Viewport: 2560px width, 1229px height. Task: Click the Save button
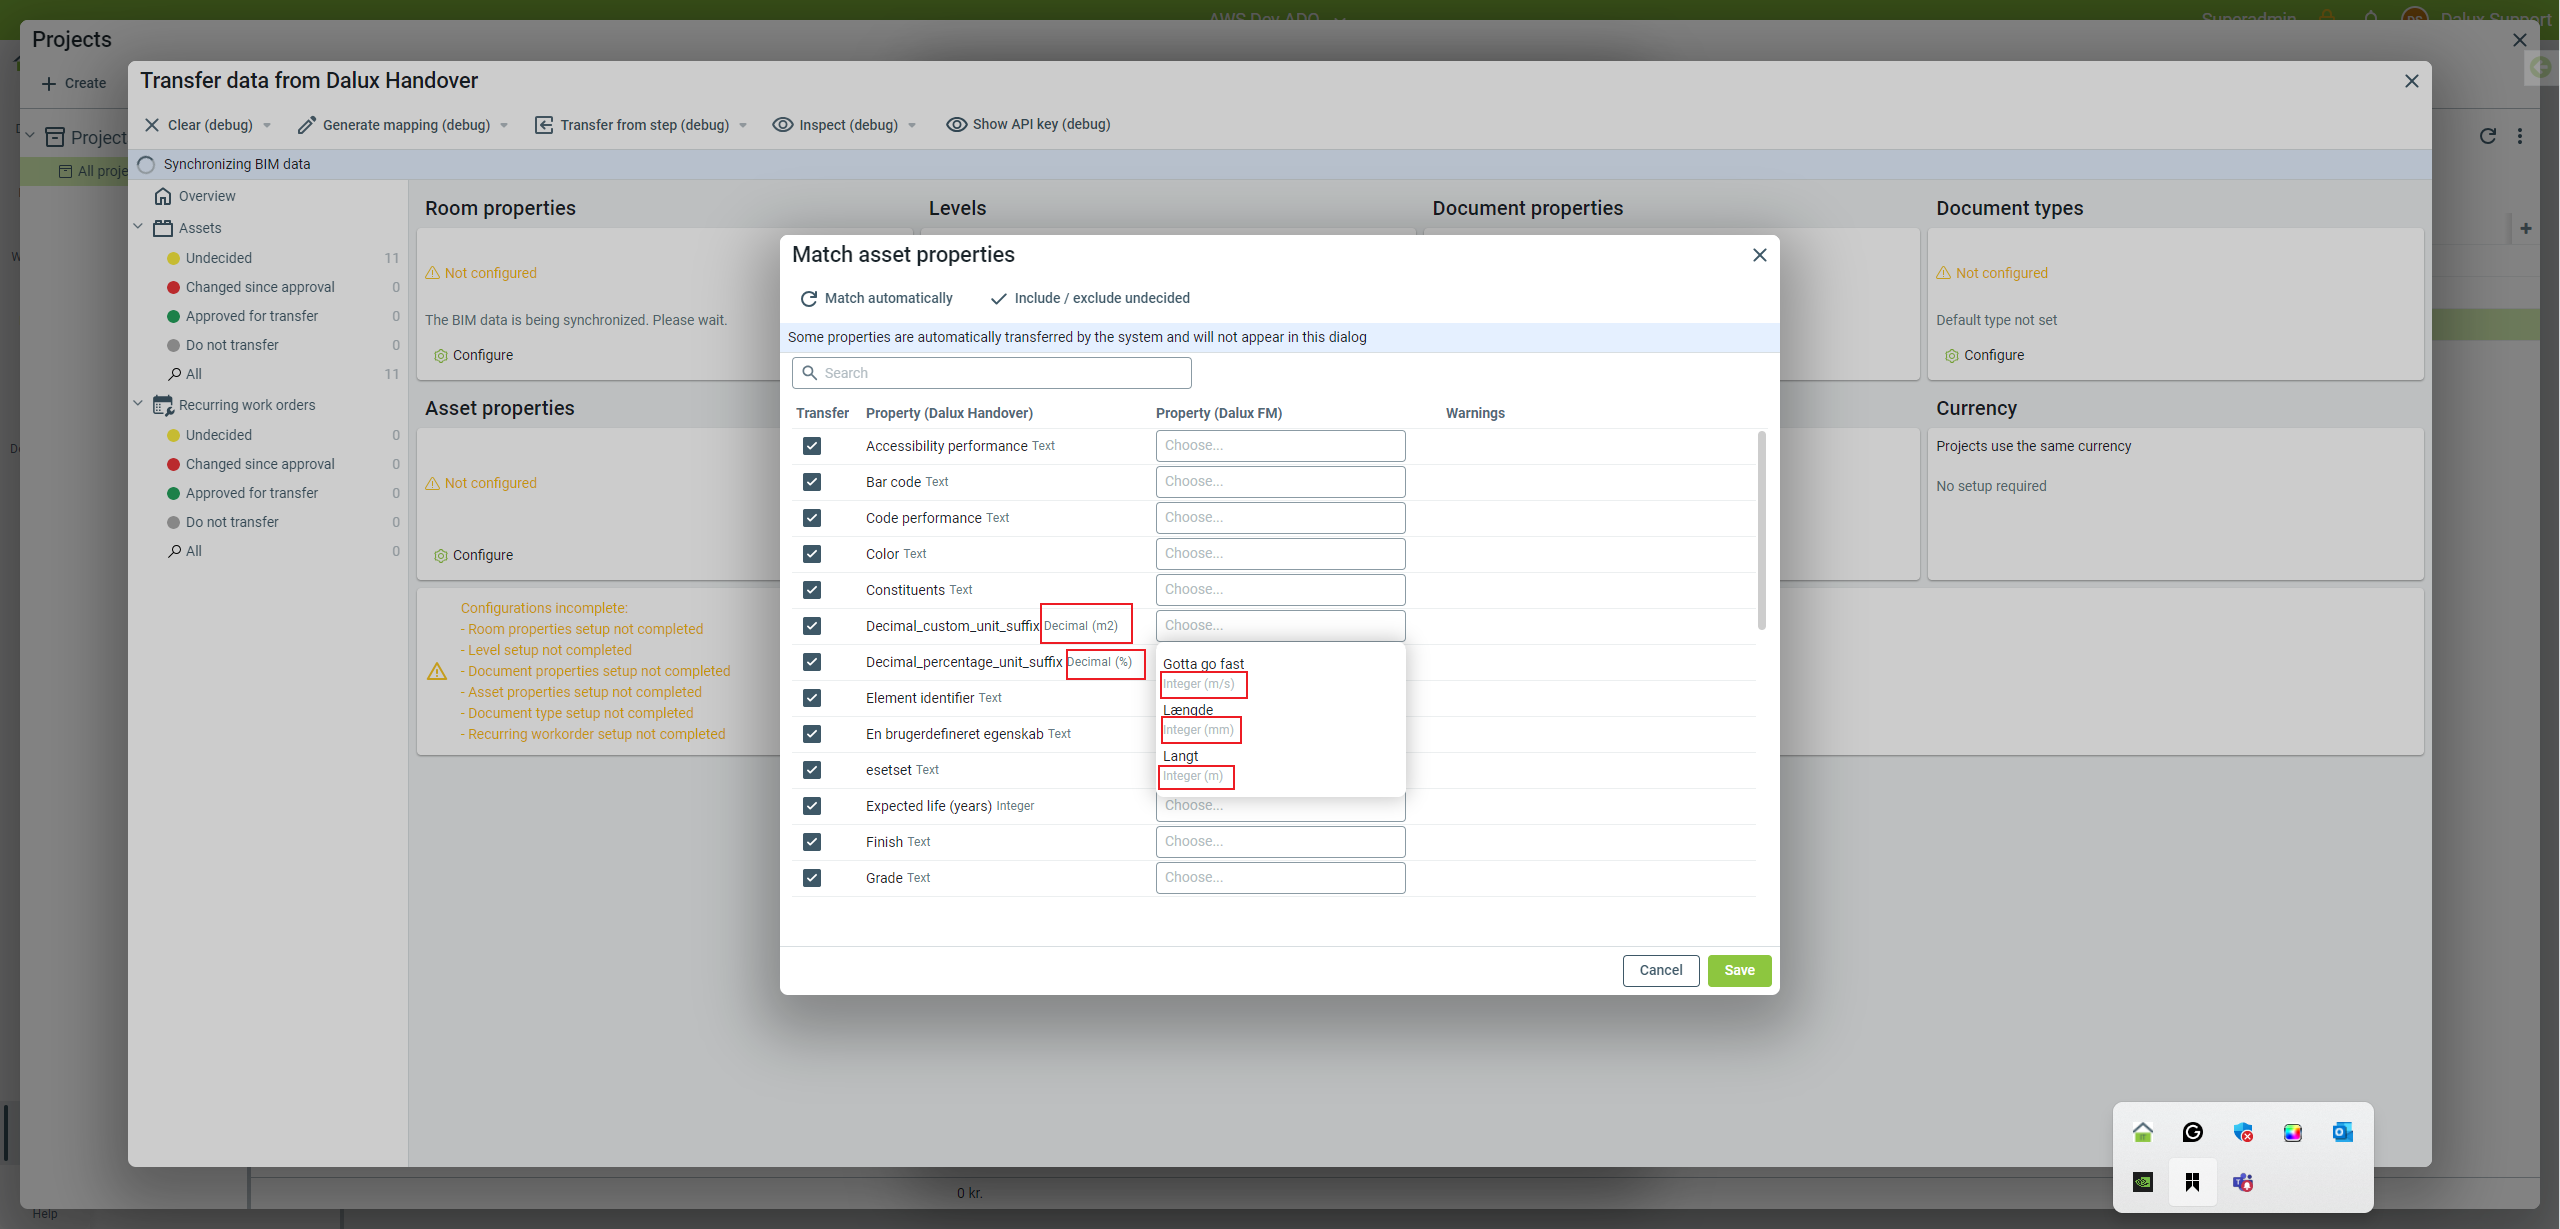coord(1739,971)
